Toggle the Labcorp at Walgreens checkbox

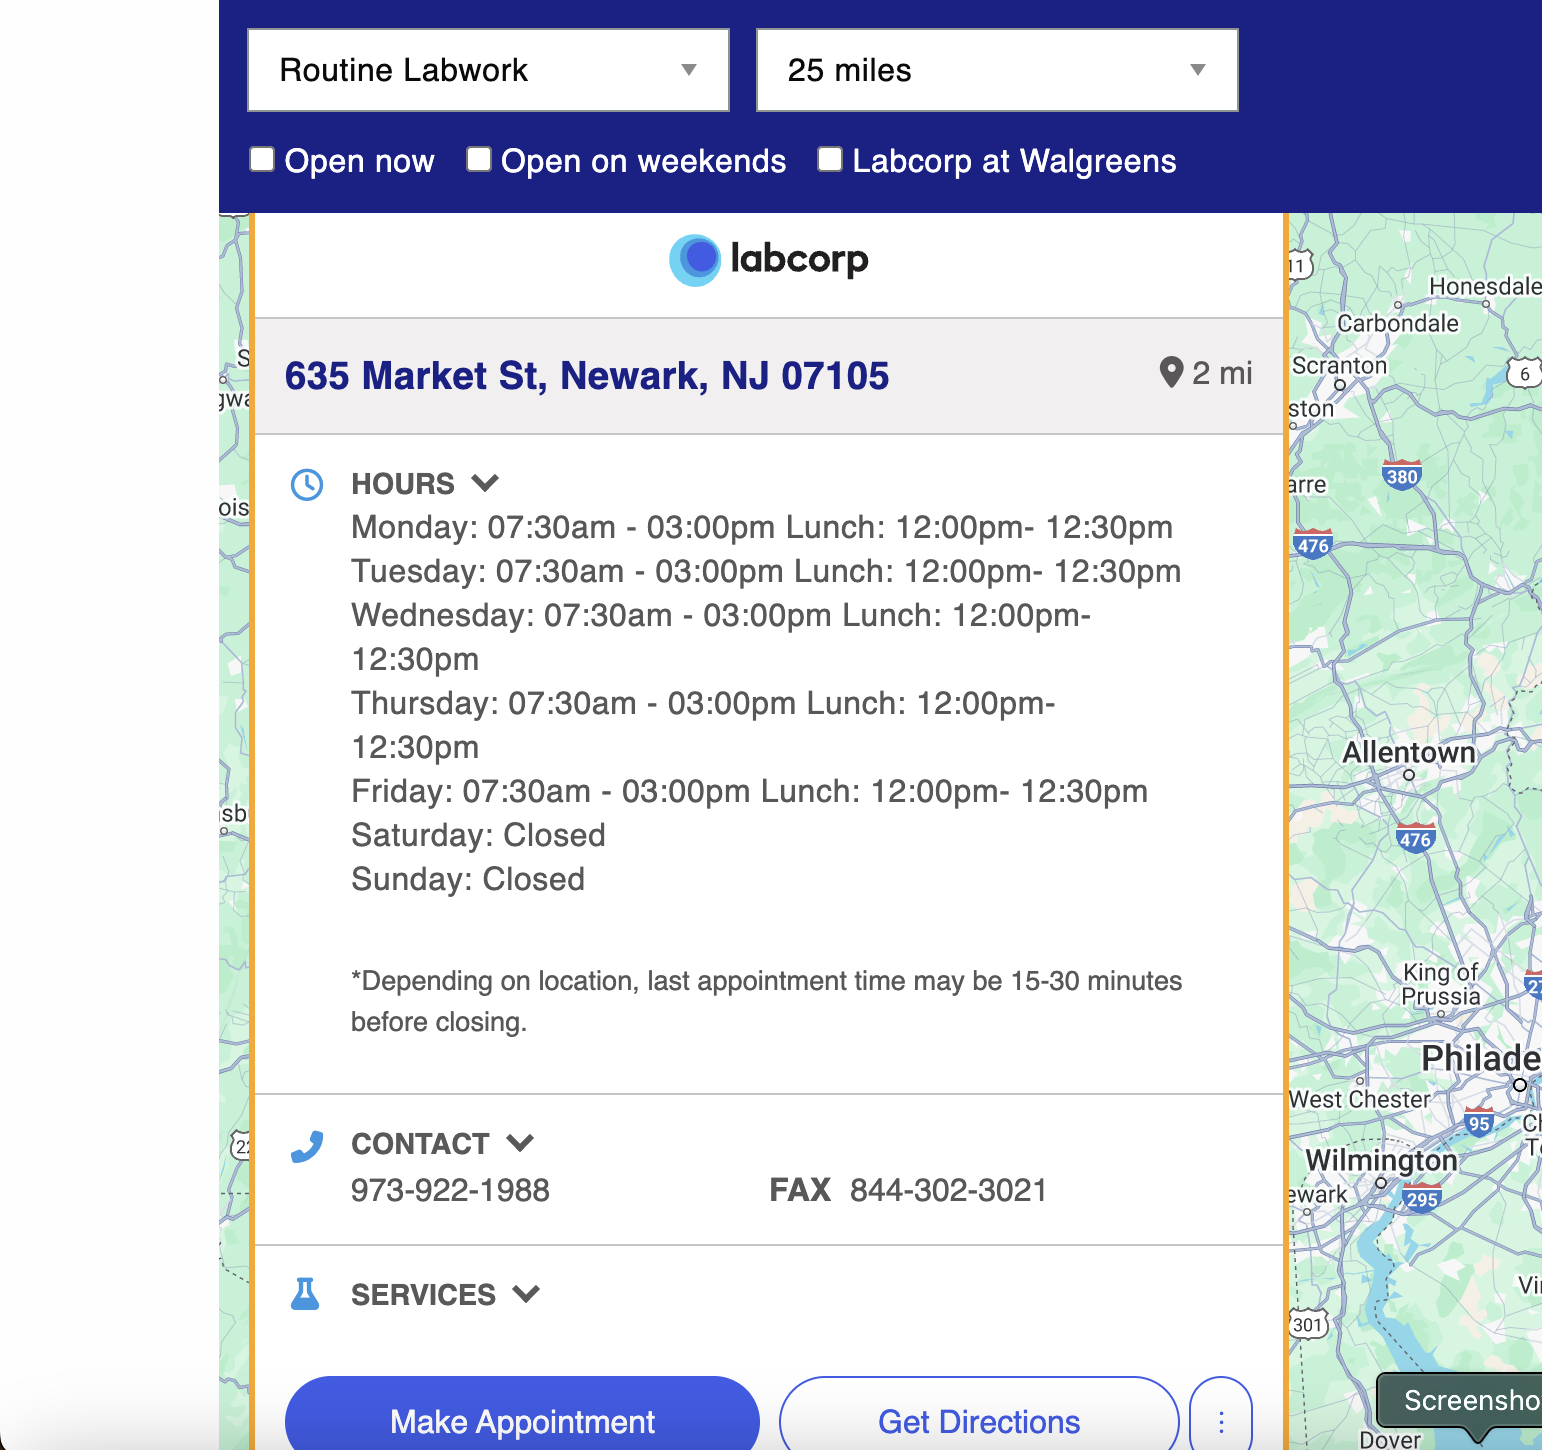830,159
